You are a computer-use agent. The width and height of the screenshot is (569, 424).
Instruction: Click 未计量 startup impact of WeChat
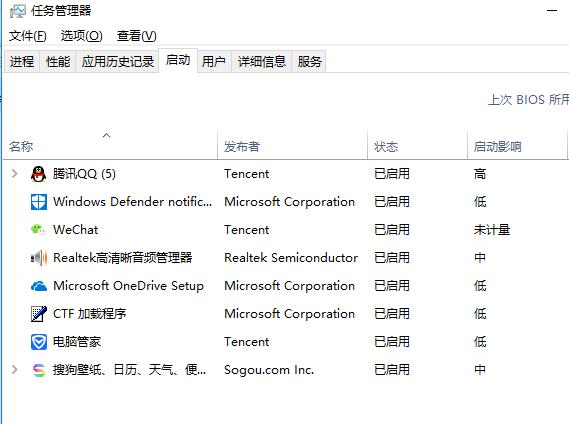pyautogui.click(x=492, y=230)
